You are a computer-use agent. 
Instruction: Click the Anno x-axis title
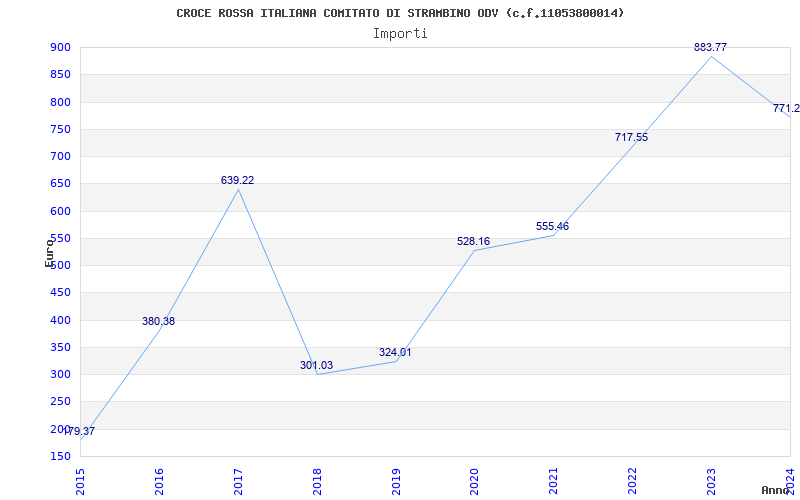774,490
